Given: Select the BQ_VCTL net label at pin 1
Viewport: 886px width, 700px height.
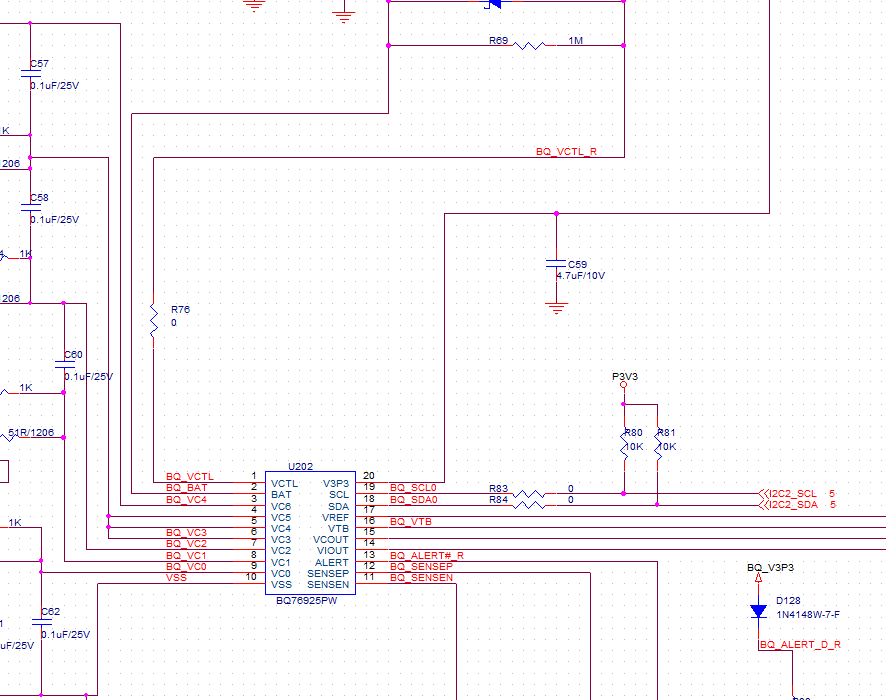Looking at the screenshot, I should [190, 477].
